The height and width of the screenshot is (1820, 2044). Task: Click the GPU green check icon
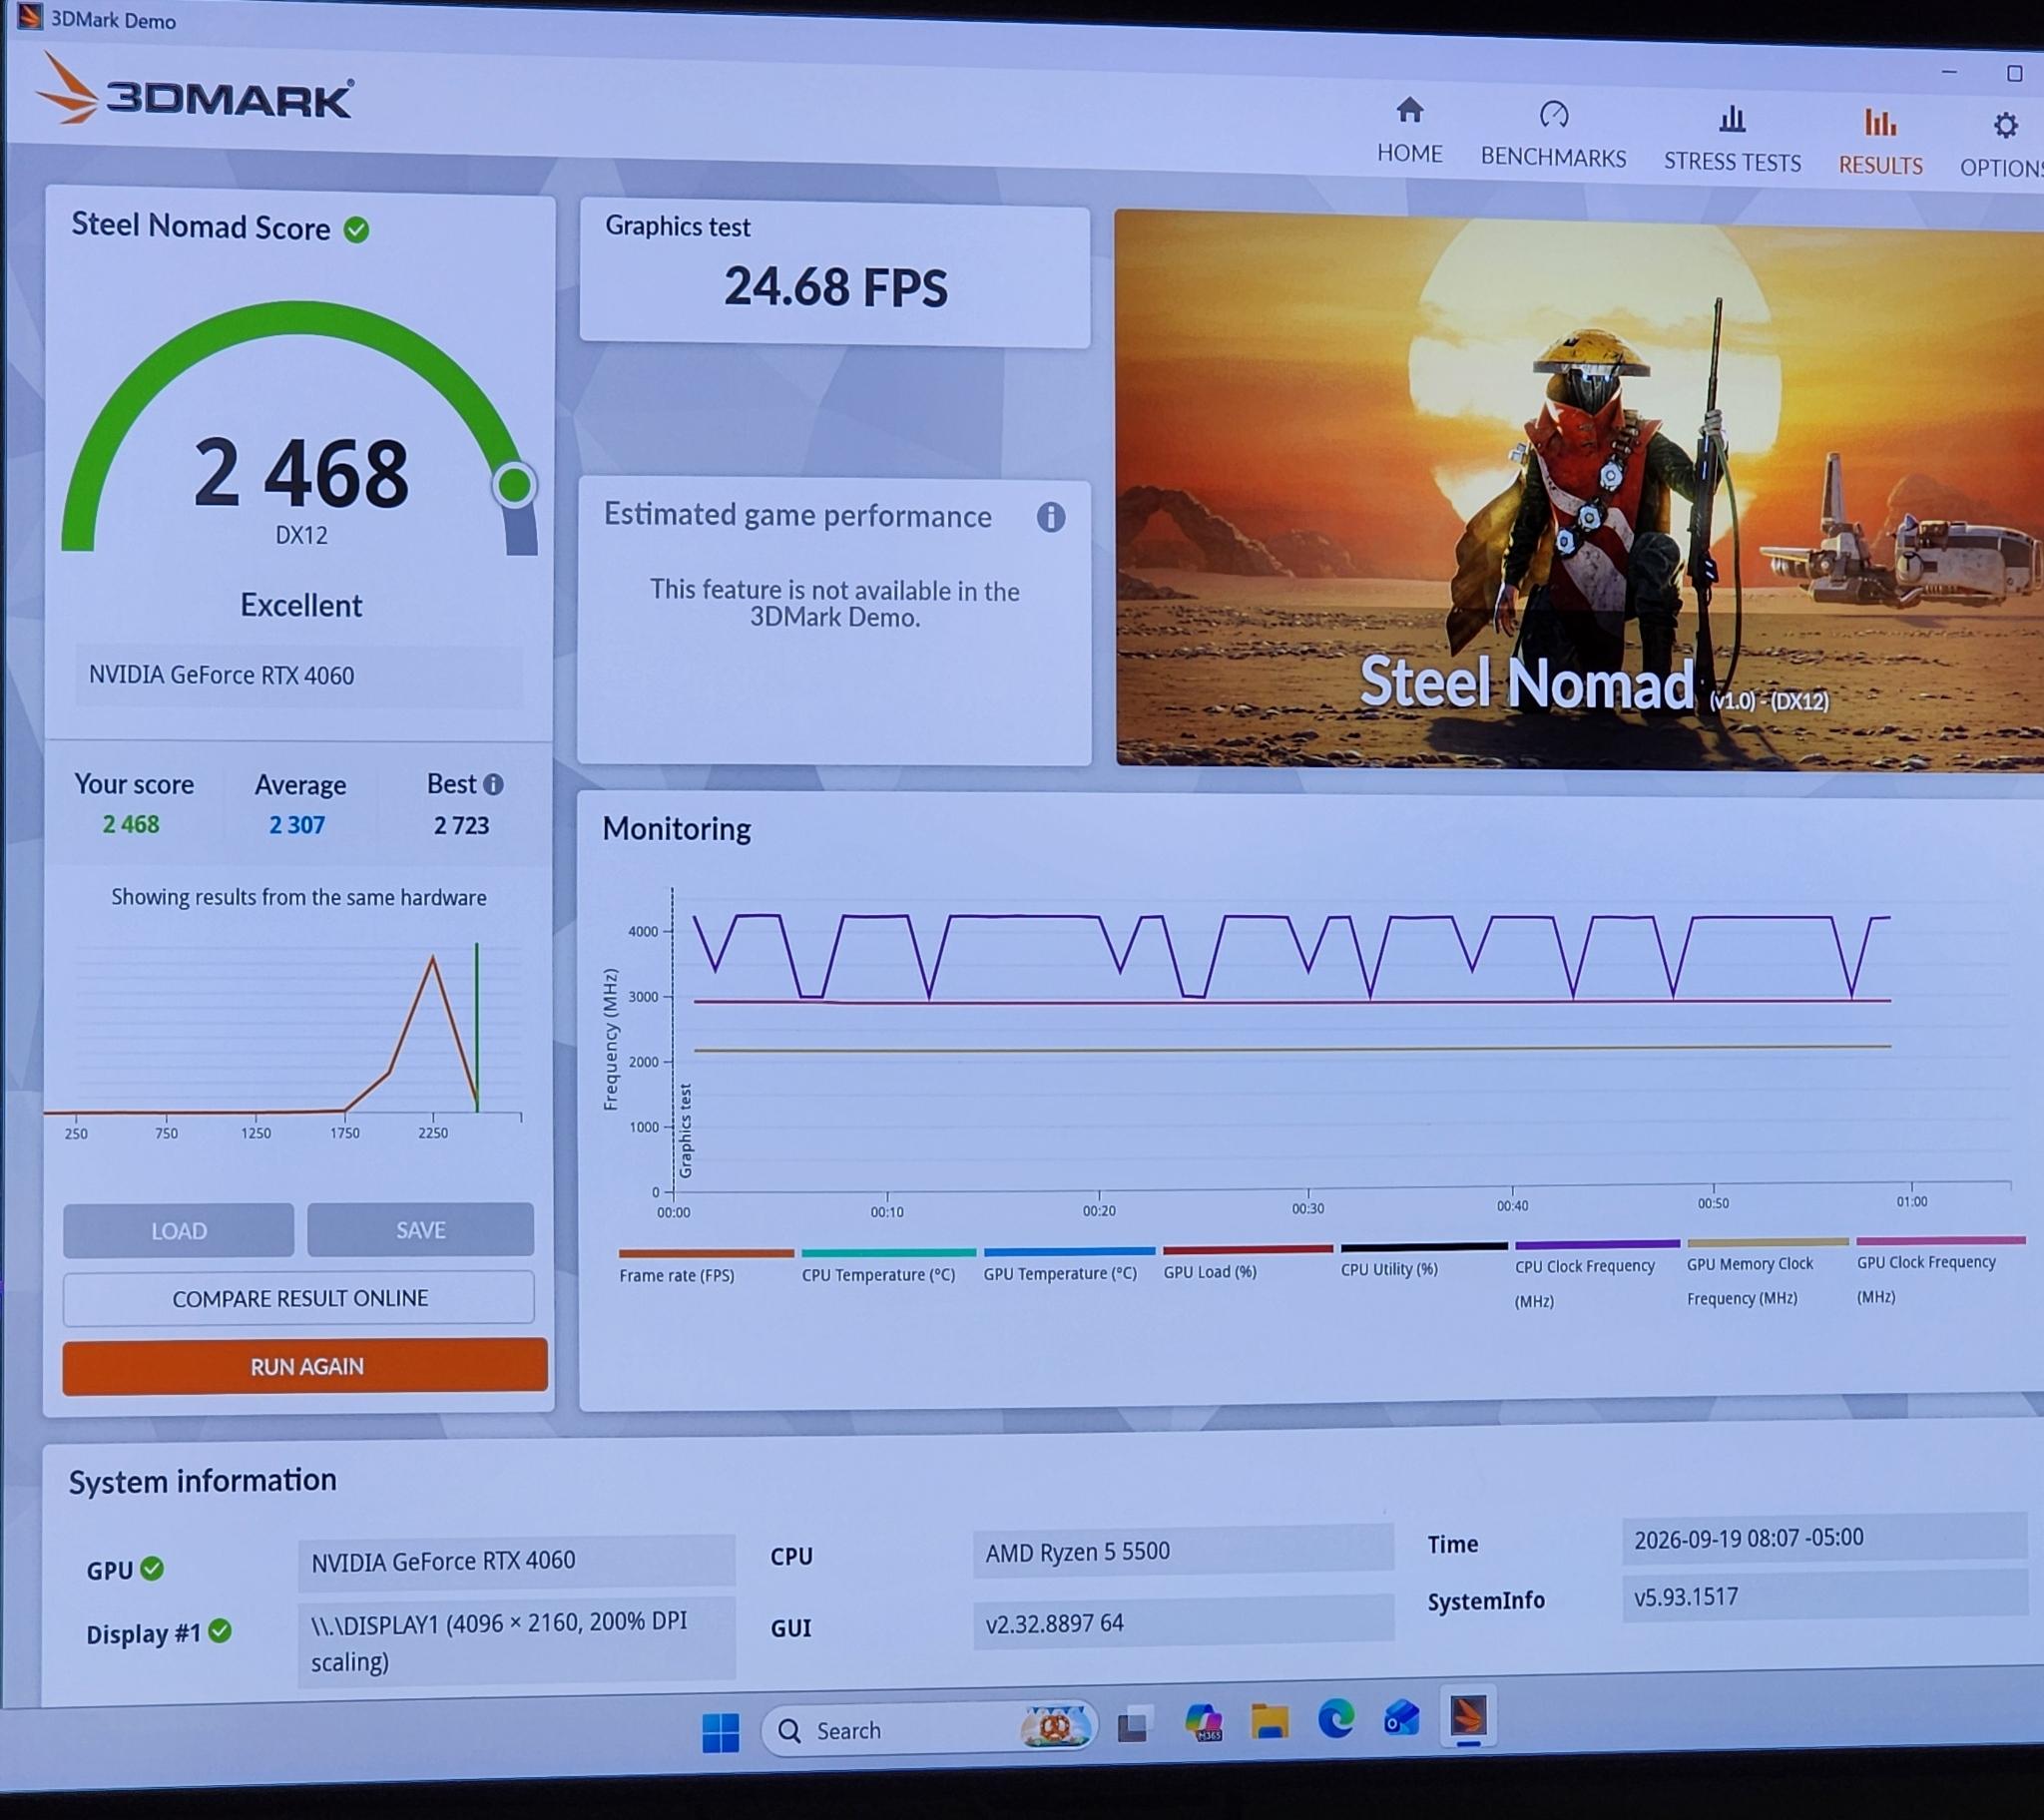[152, 1568]
